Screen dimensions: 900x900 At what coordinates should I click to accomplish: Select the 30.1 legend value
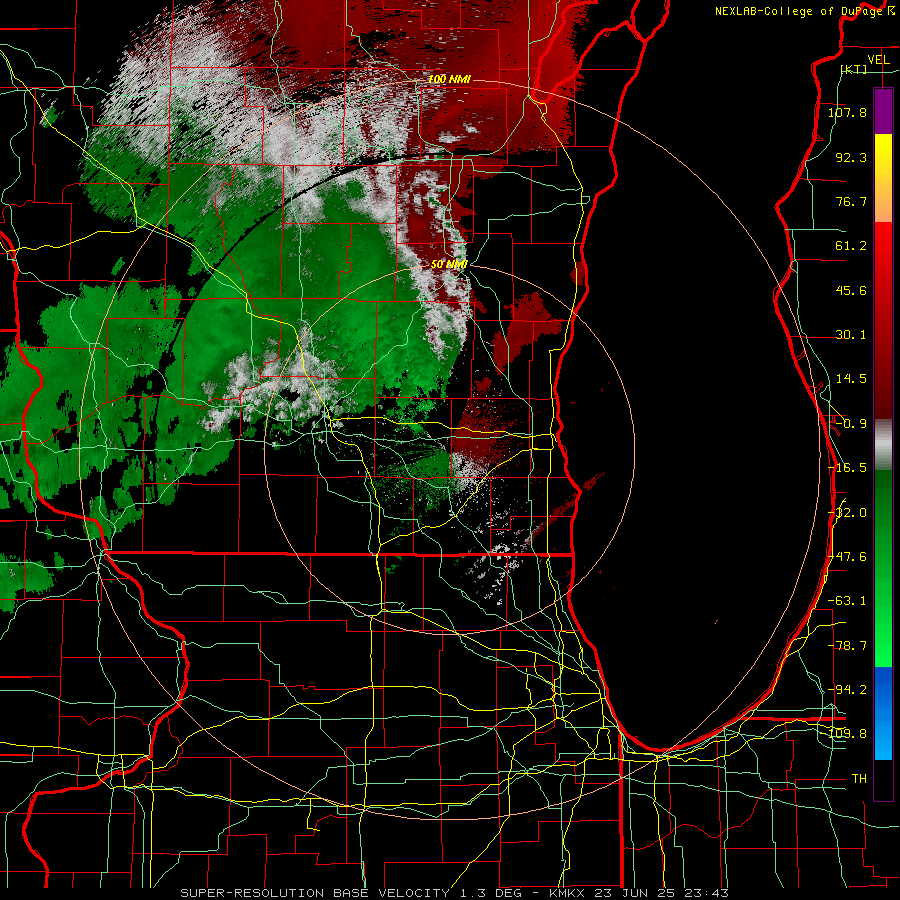point(851,335)
